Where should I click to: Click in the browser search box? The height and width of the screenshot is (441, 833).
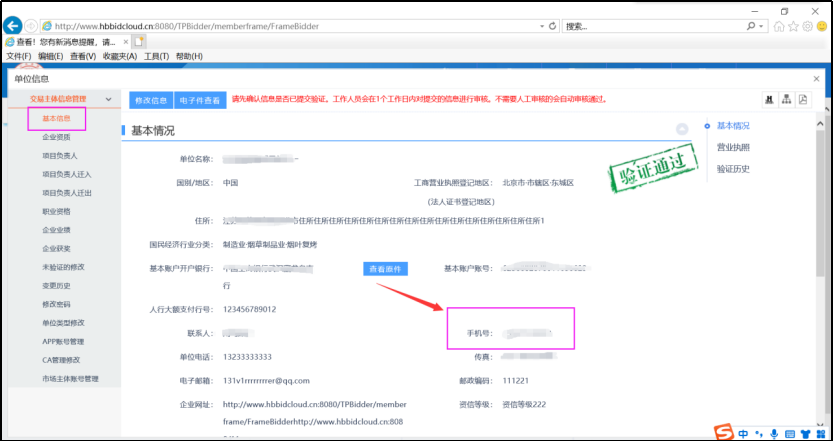point(650,26)
